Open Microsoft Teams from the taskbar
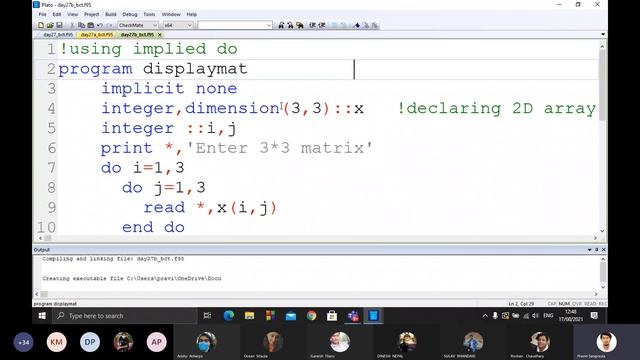The width and height of the screenshot is (640, 360). pyautogui.click(x=353, y=316)
